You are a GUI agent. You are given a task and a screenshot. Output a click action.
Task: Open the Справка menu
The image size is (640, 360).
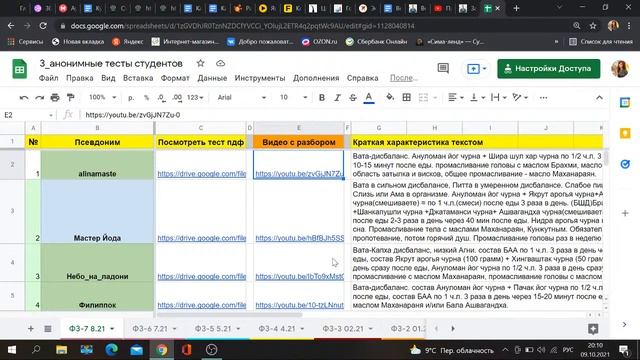click(x=362, y=78)
